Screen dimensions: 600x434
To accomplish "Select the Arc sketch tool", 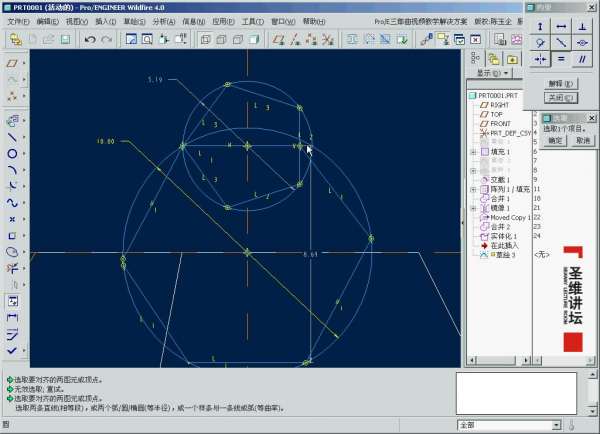I will pyautogui.click(x=12, y=170).
